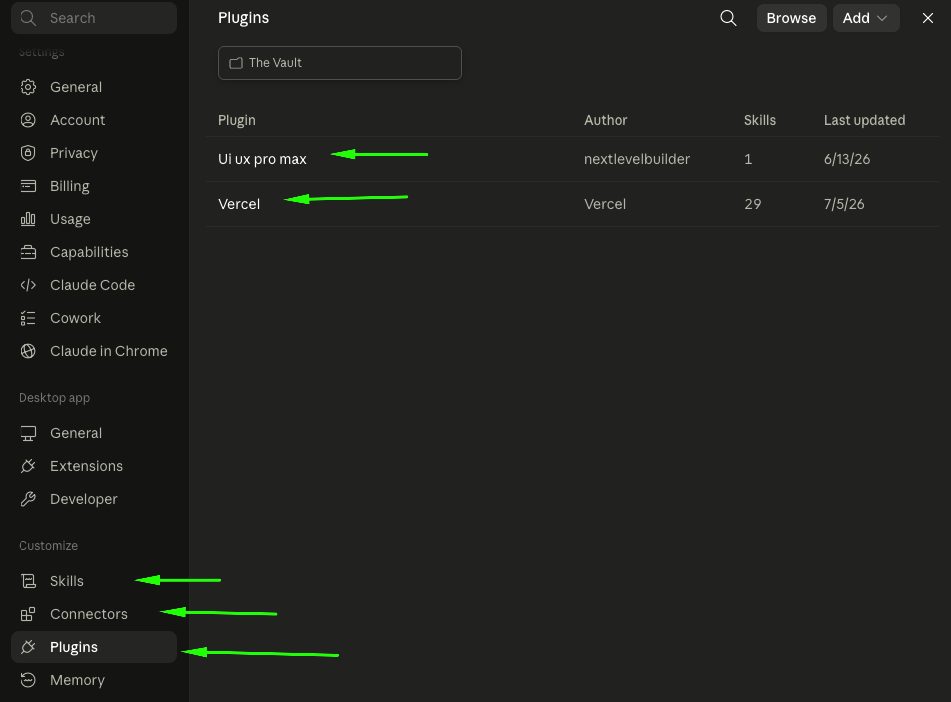This screenshot has width=951, height=702.
Task: Open the Cowork checklist icon
Action: (x=28, y=318)
